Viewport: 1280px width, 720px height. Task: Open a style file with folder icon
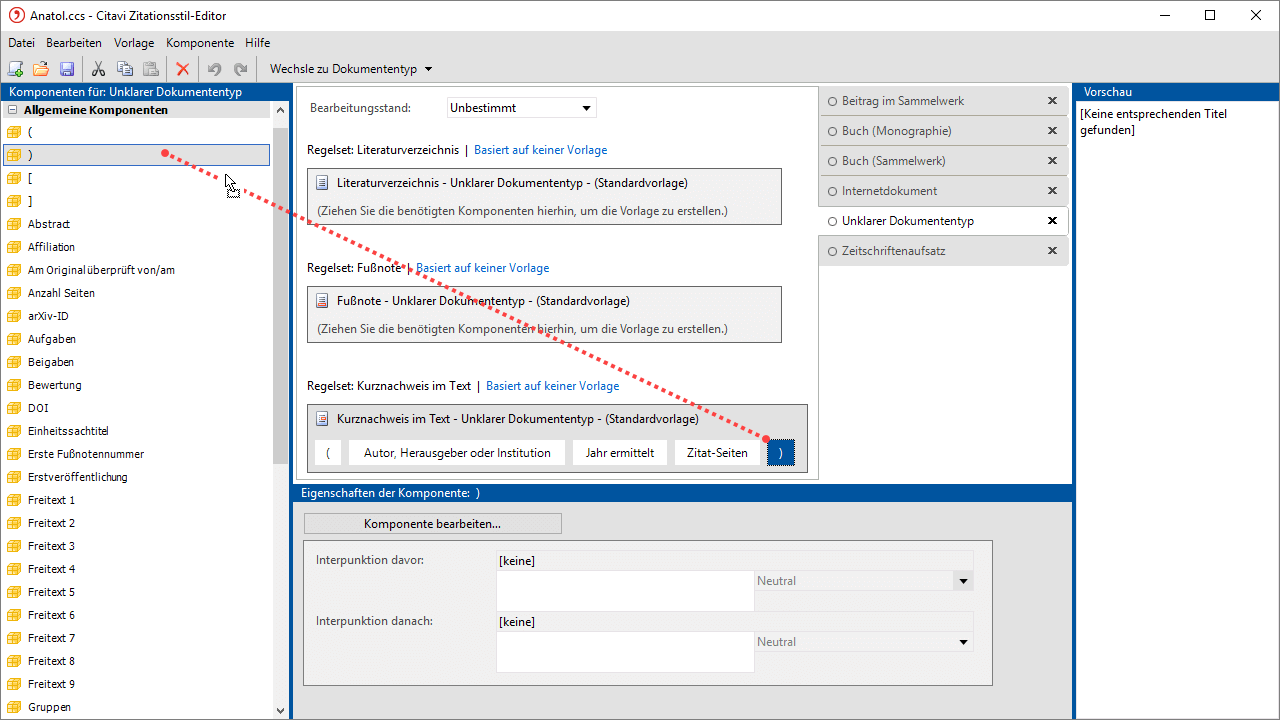(x=41, y=69)
